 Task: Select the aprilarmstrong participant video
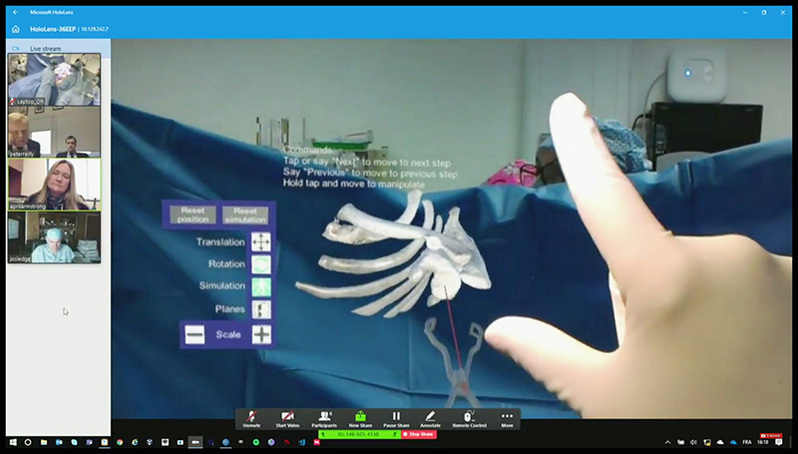54,184
